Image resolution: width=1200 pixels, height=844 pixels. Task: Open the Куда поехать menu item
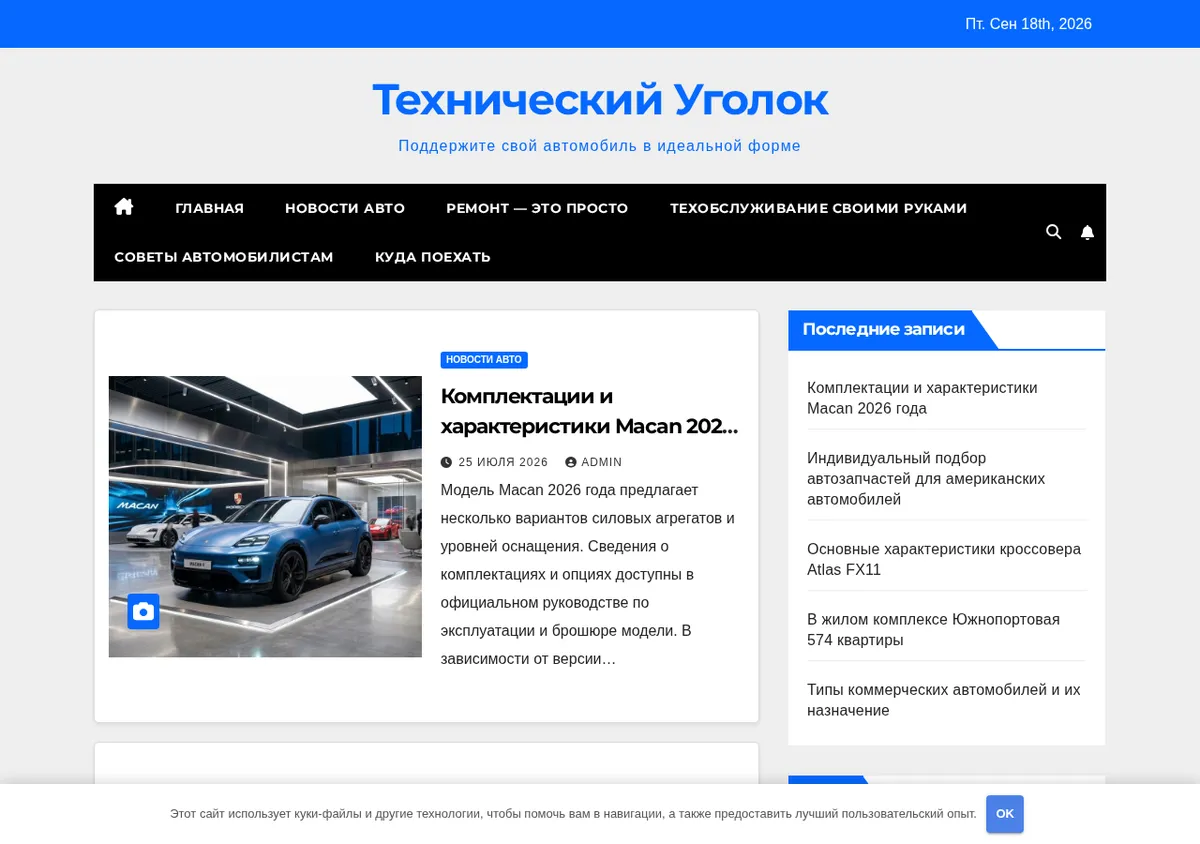[x=433, y=257]
